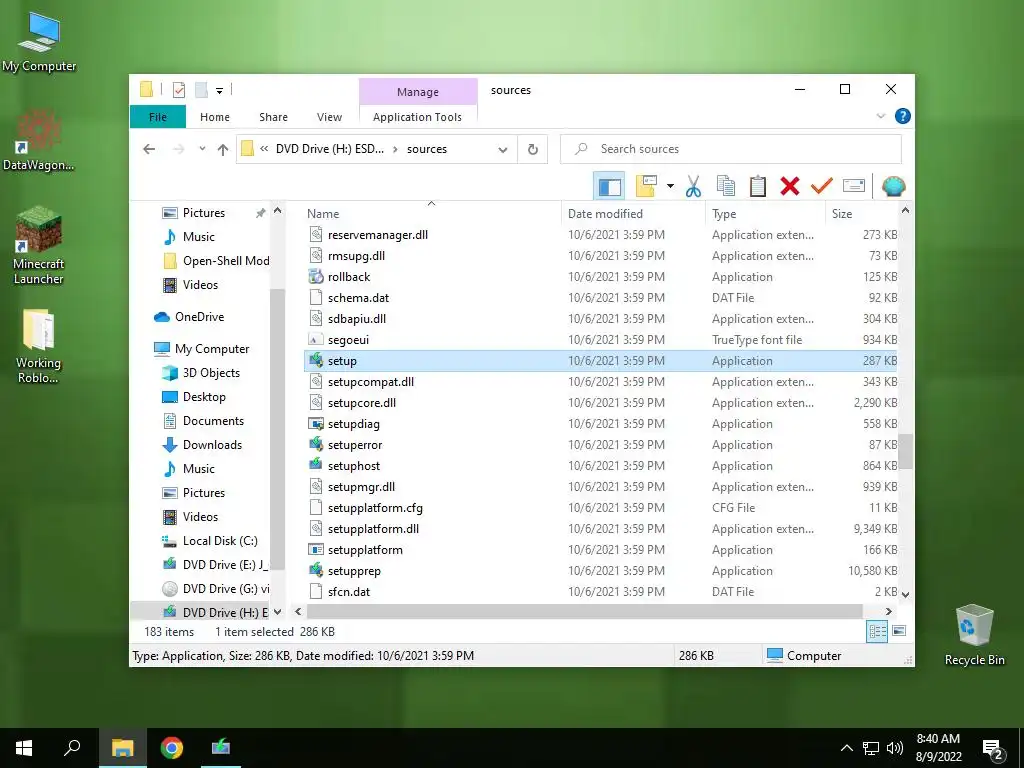Click the globe shell icon in toolbar
Viewport: 1024px width, 768px height.
coord(893,187)
